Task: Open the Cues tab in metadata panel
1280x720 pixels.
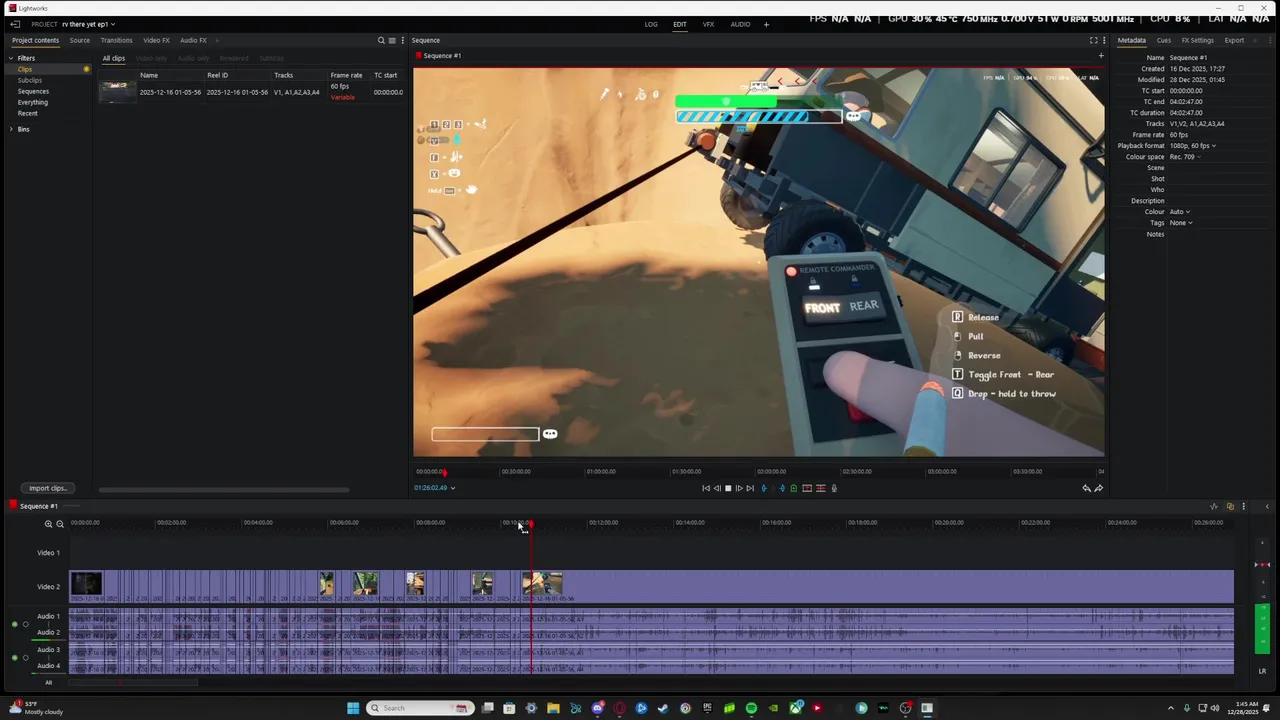Action: (x=1164, y=41)
